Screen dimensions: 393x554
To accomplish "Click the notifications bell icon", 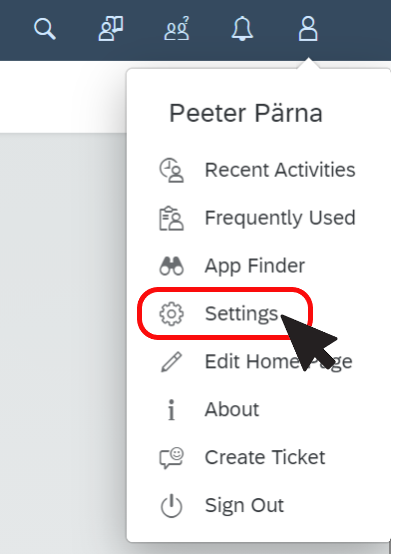I will click(x=242, y=29).
